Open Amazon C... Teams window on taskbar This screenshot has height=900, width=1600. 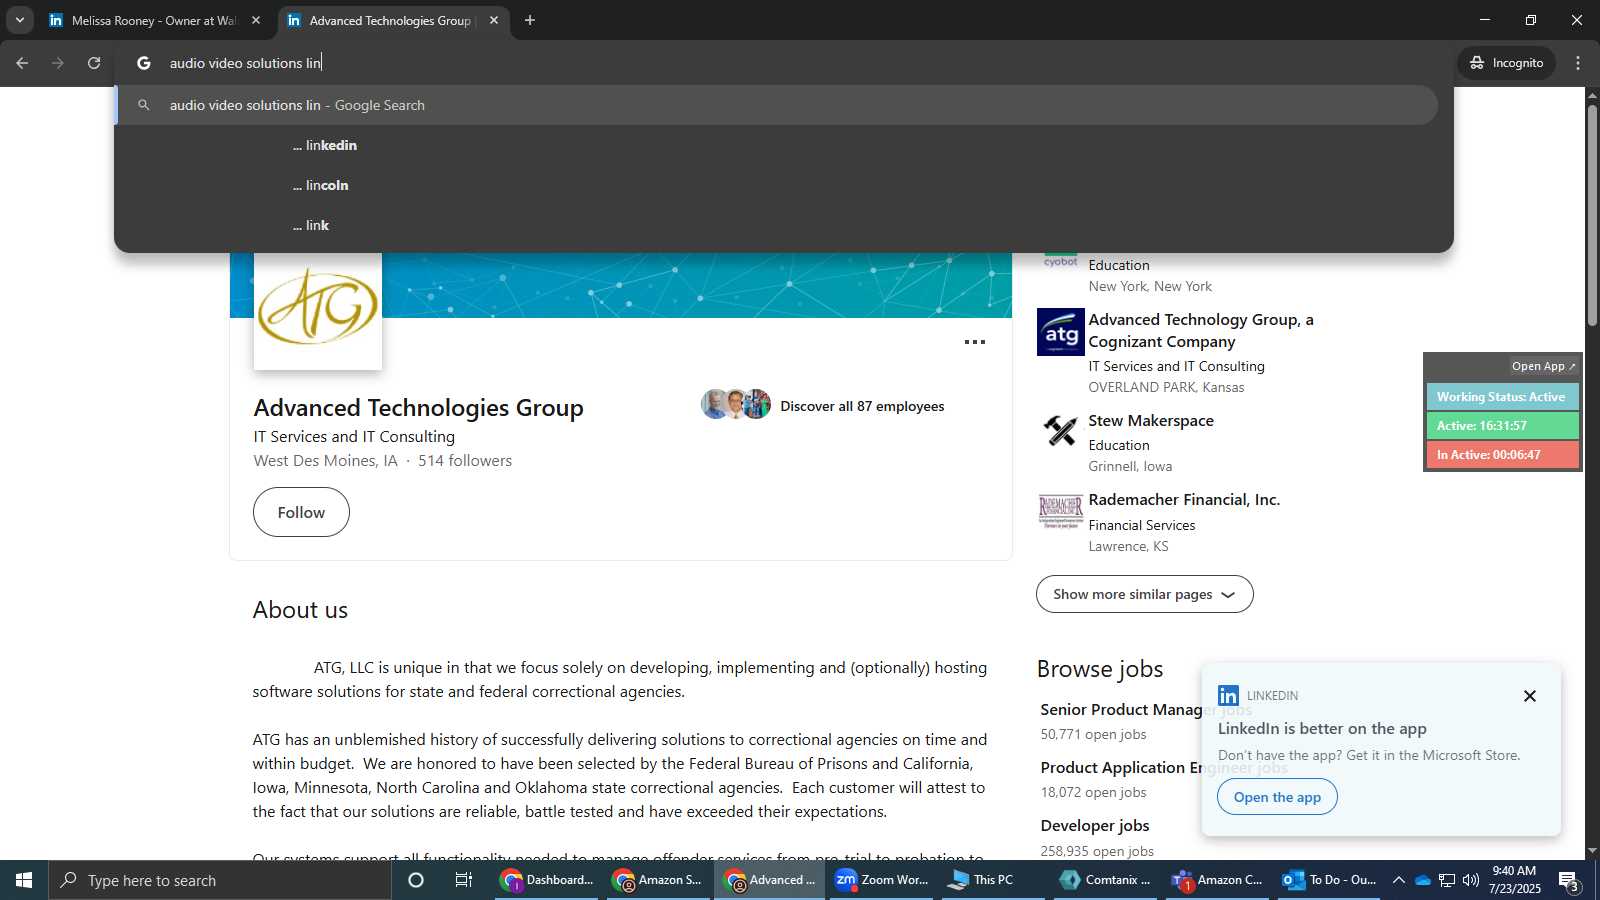1218,880
